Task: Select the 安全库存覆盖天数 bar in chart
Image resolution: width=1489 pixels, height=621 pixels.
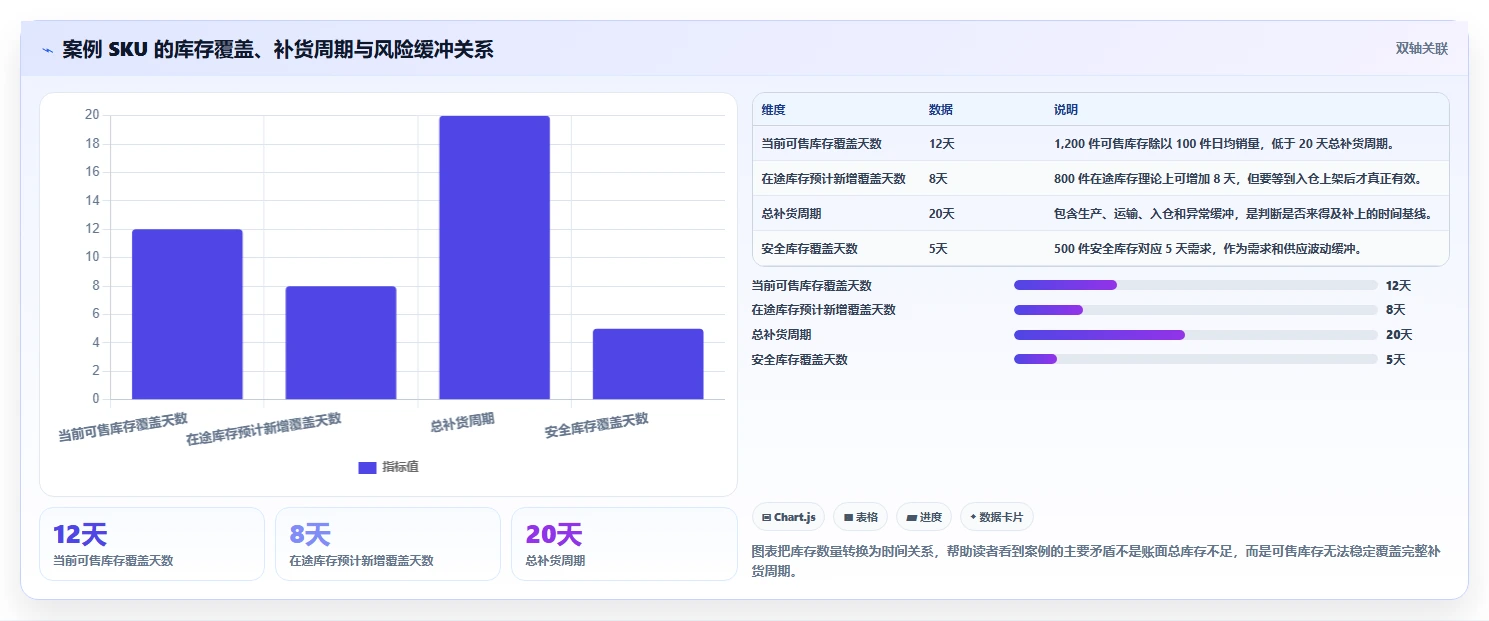Action: (x=648, y=364)
